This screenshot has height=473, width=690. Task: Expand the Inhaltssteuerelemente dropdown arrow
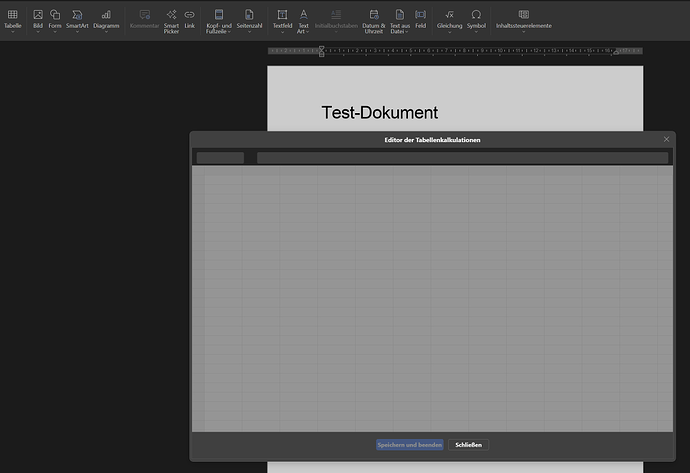524,32
